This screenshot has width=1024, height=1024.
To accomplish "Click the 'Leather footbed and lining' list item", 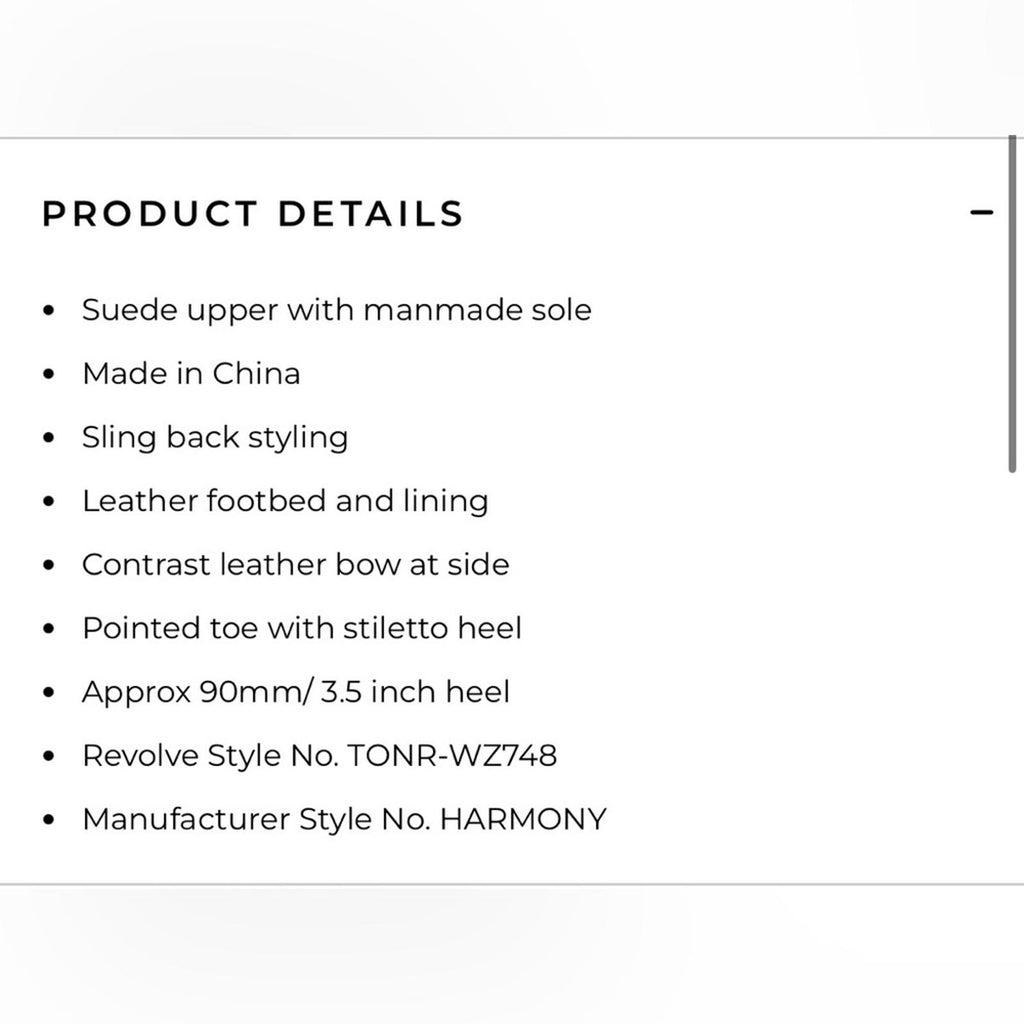I will [286, 501].
